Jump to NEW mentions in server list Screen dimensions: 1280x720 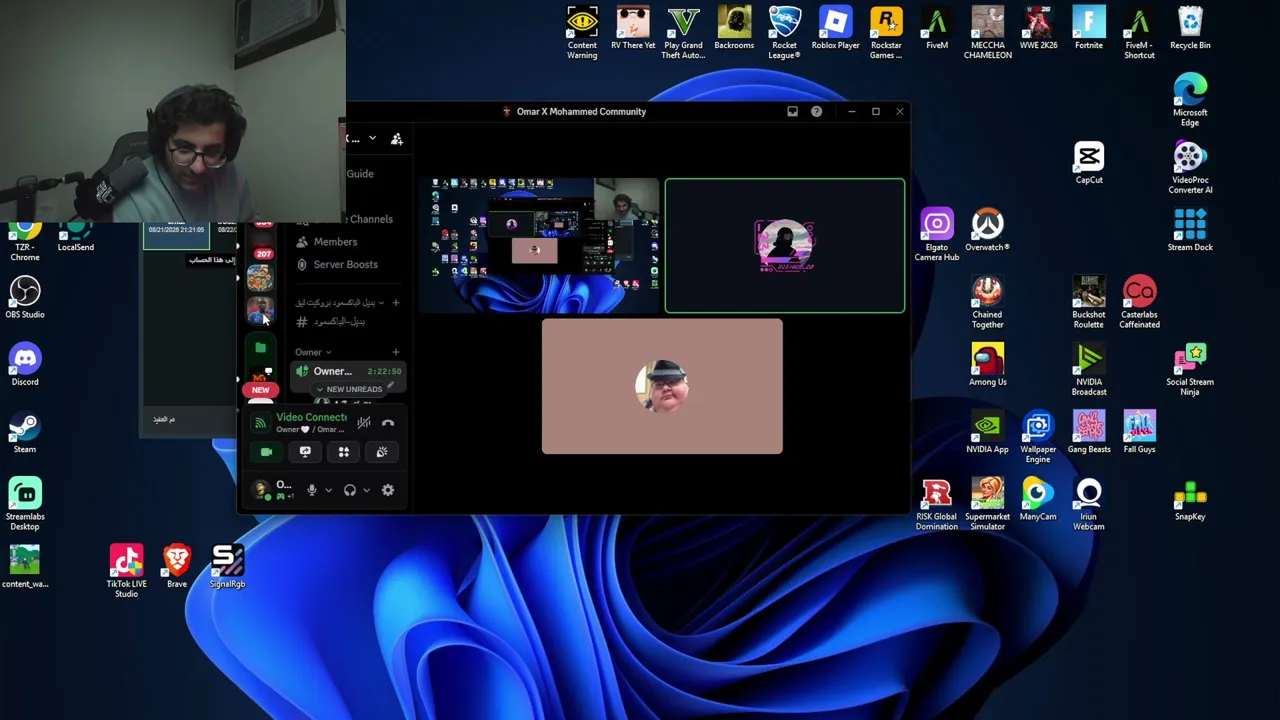tap(260, 390)
